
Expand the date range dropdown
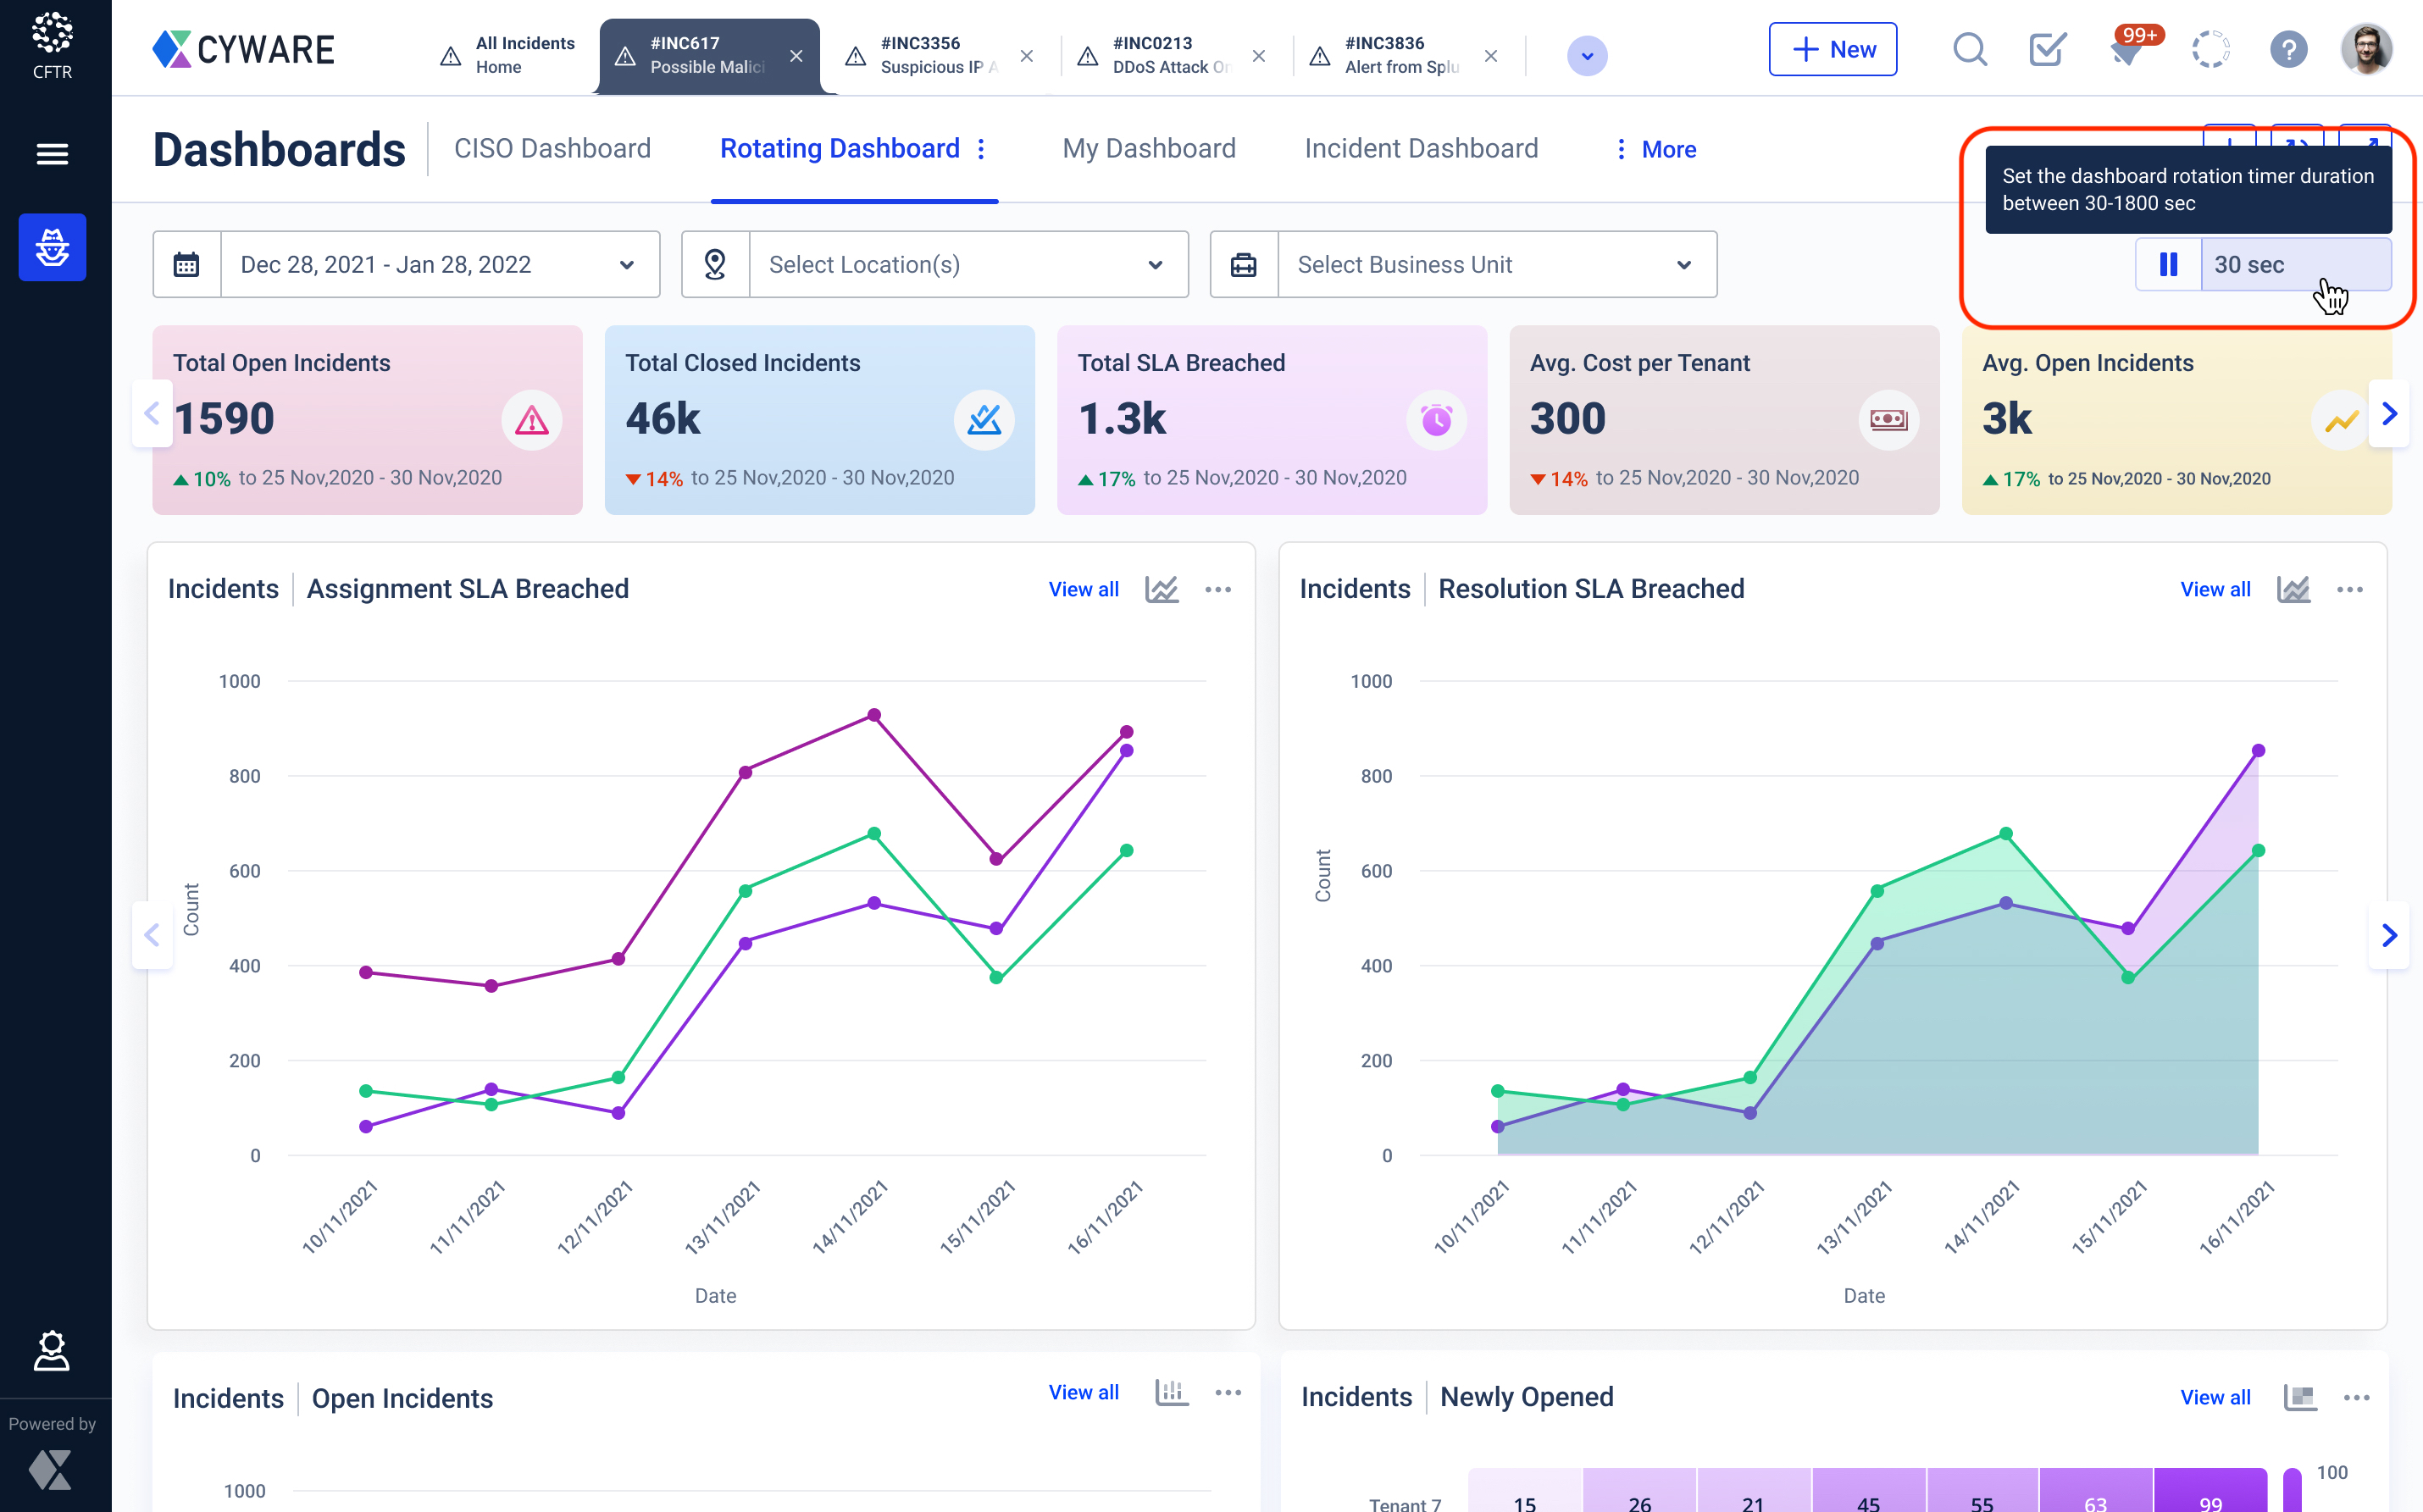click(x=626, y=265)
